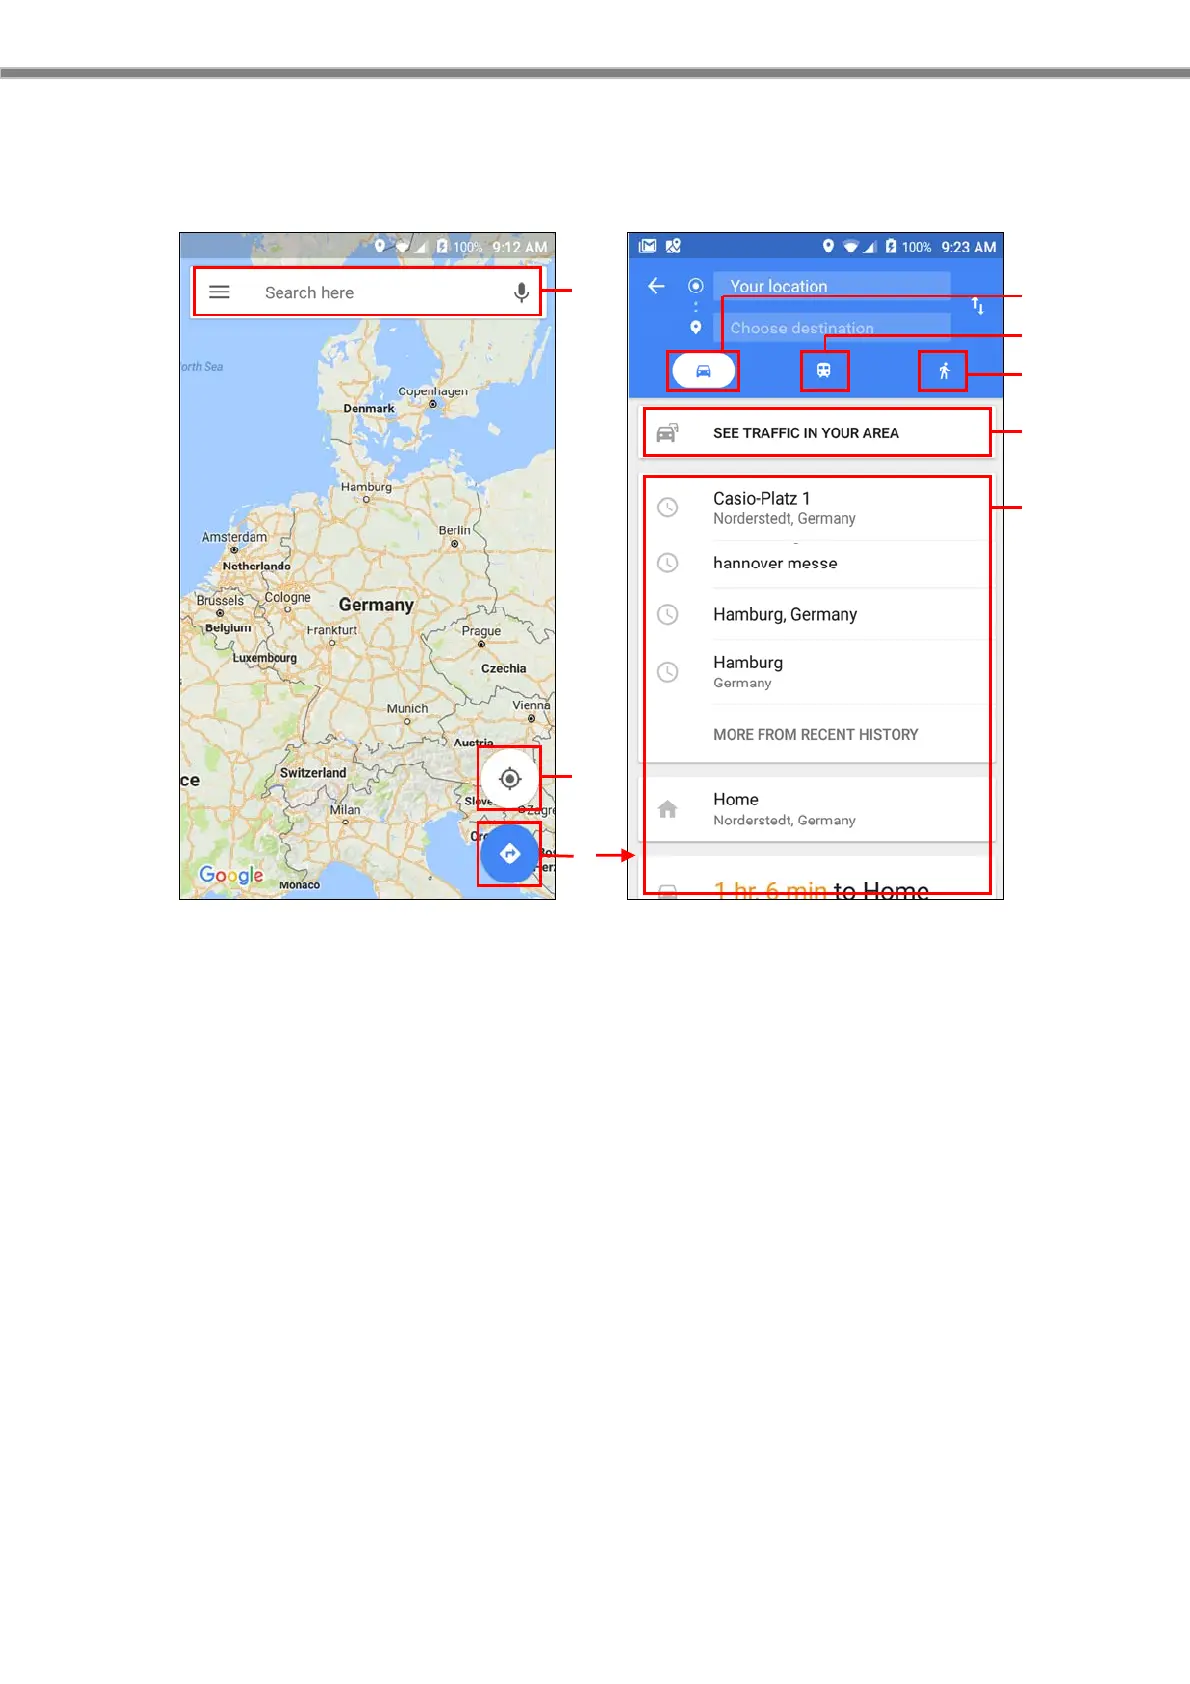Open the hamburger menu in search bar
The width and height of the screenshot is (1190, 1684).
pos(219,292)
